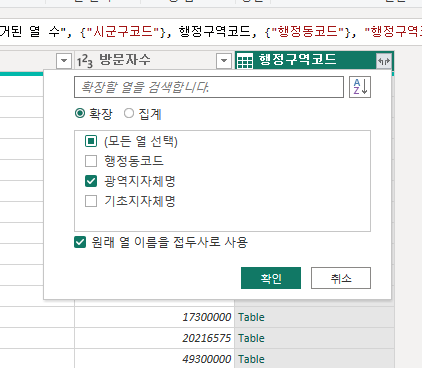Click the 취소 button

click(x=341, y=278)
